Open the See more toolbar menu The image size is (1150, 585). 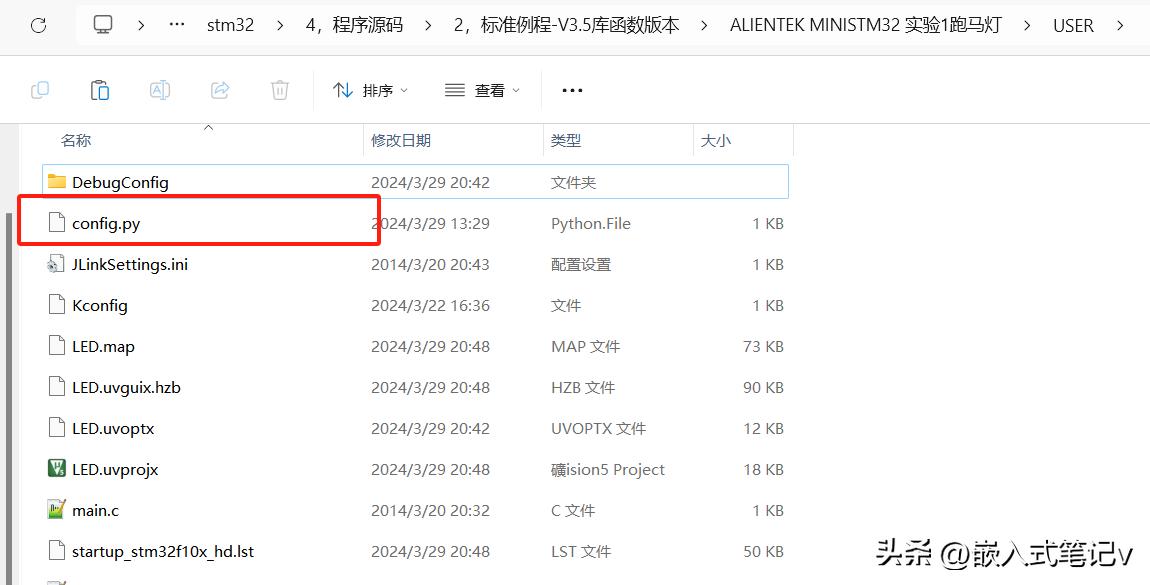(572, 89)
